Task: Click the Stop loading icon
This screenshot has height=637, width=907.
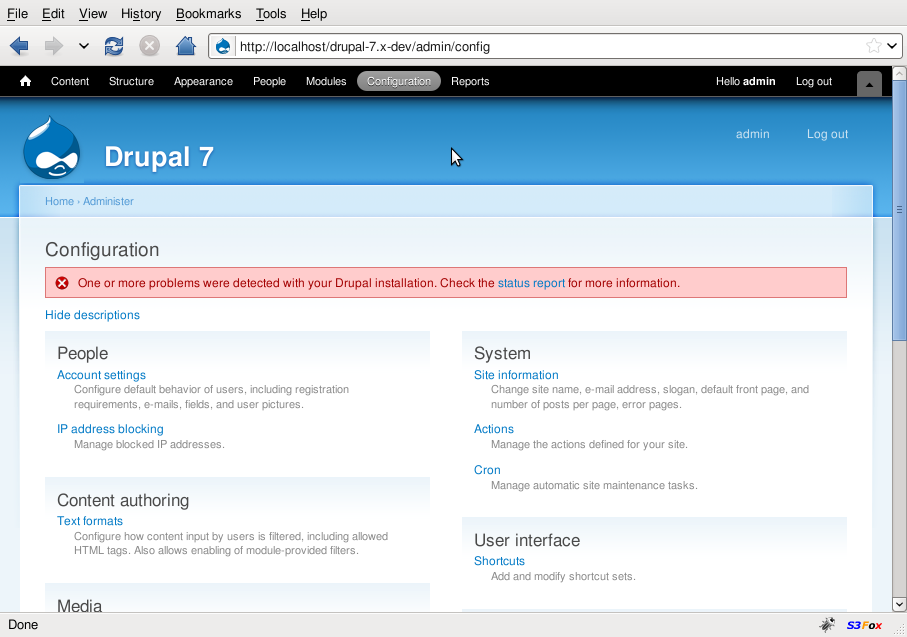Action: pos(149,46)
